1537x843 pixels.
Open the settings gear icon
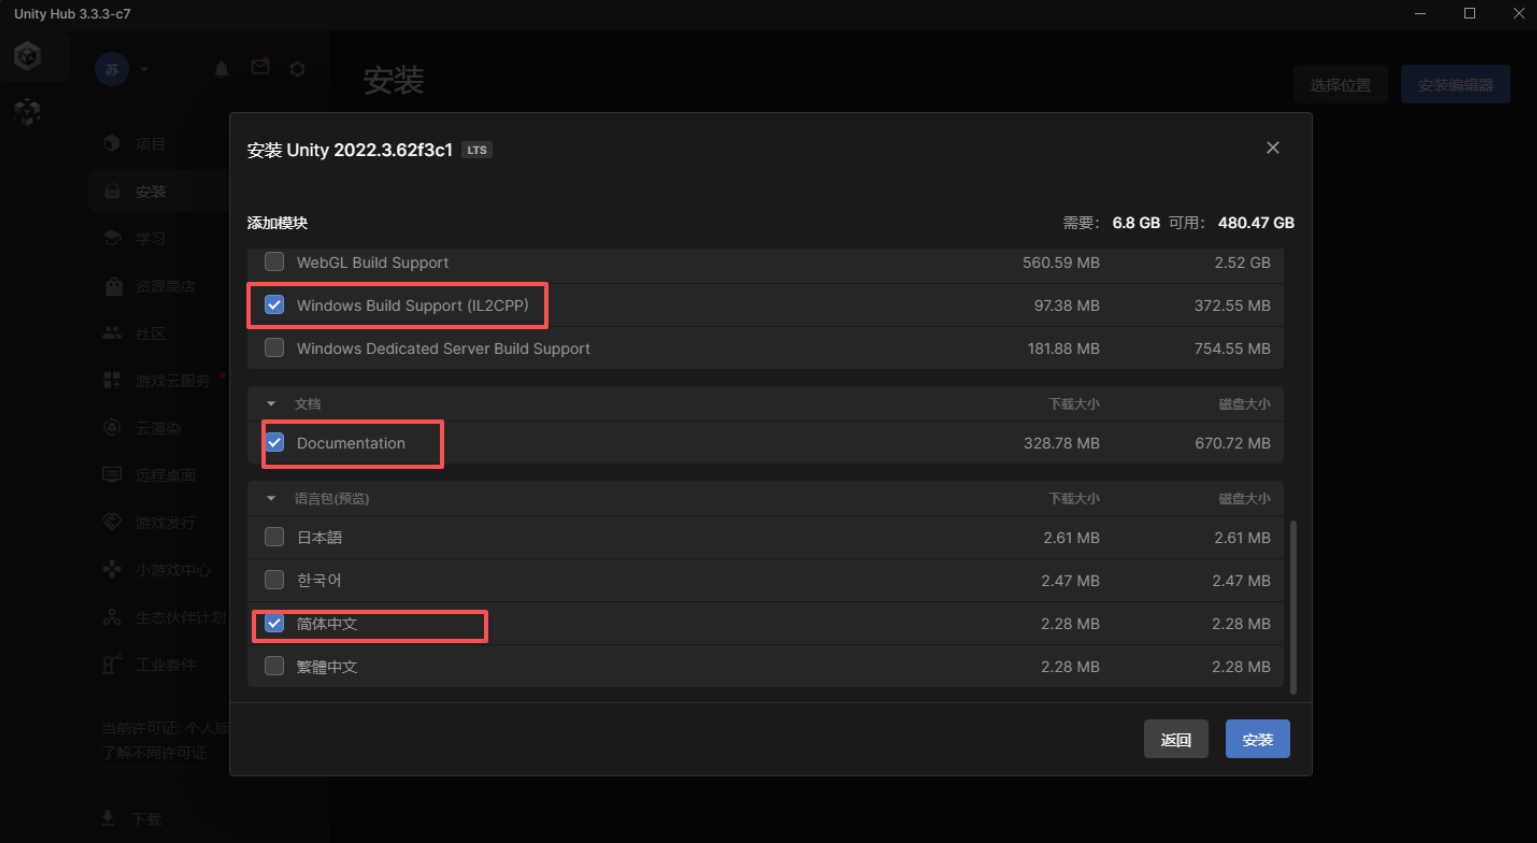[297, 69]
